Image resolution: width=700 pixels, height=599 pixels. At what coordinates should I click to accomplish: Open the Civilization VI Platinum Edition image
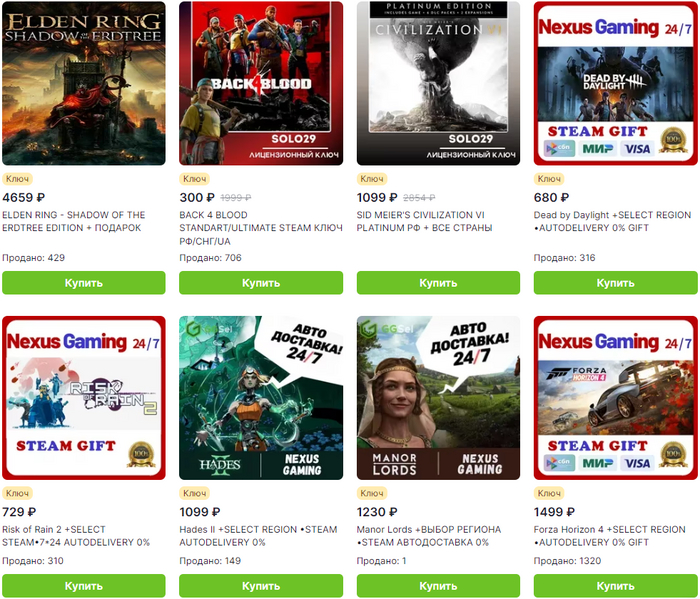(x=438, y=83)
